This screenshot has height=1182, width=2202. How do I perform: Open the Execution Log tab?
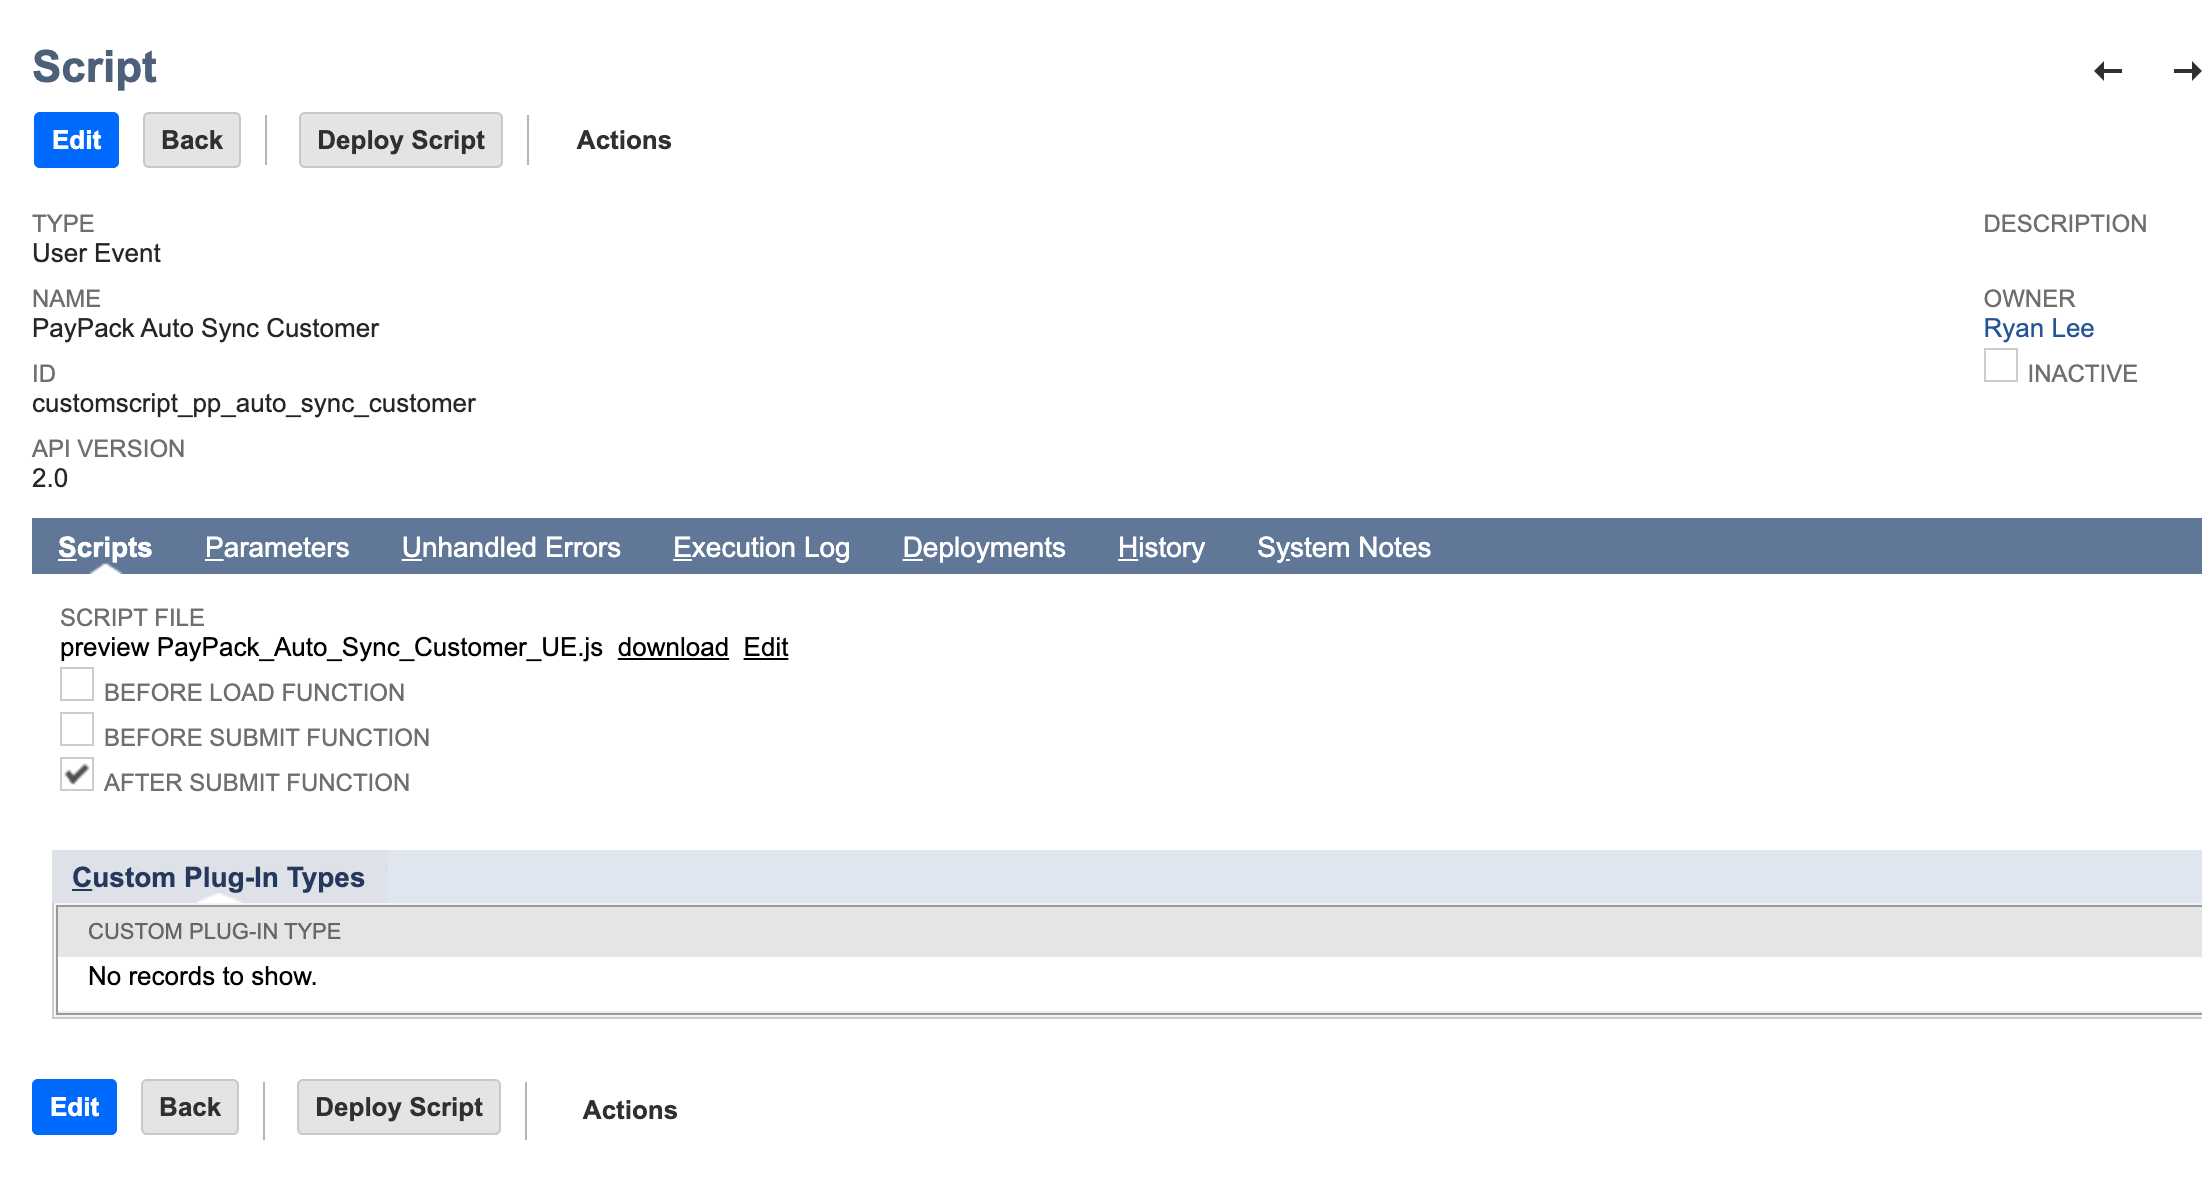[x=761, y=547]
